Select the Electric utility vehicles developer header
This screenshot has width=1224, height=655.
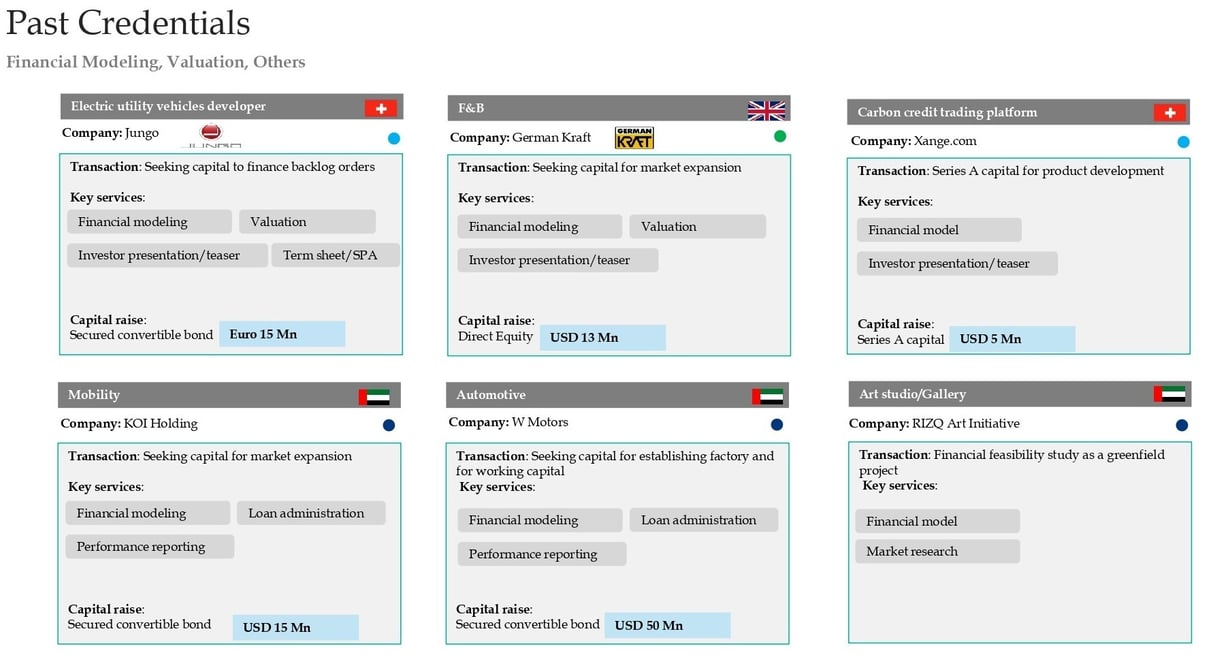230,107
